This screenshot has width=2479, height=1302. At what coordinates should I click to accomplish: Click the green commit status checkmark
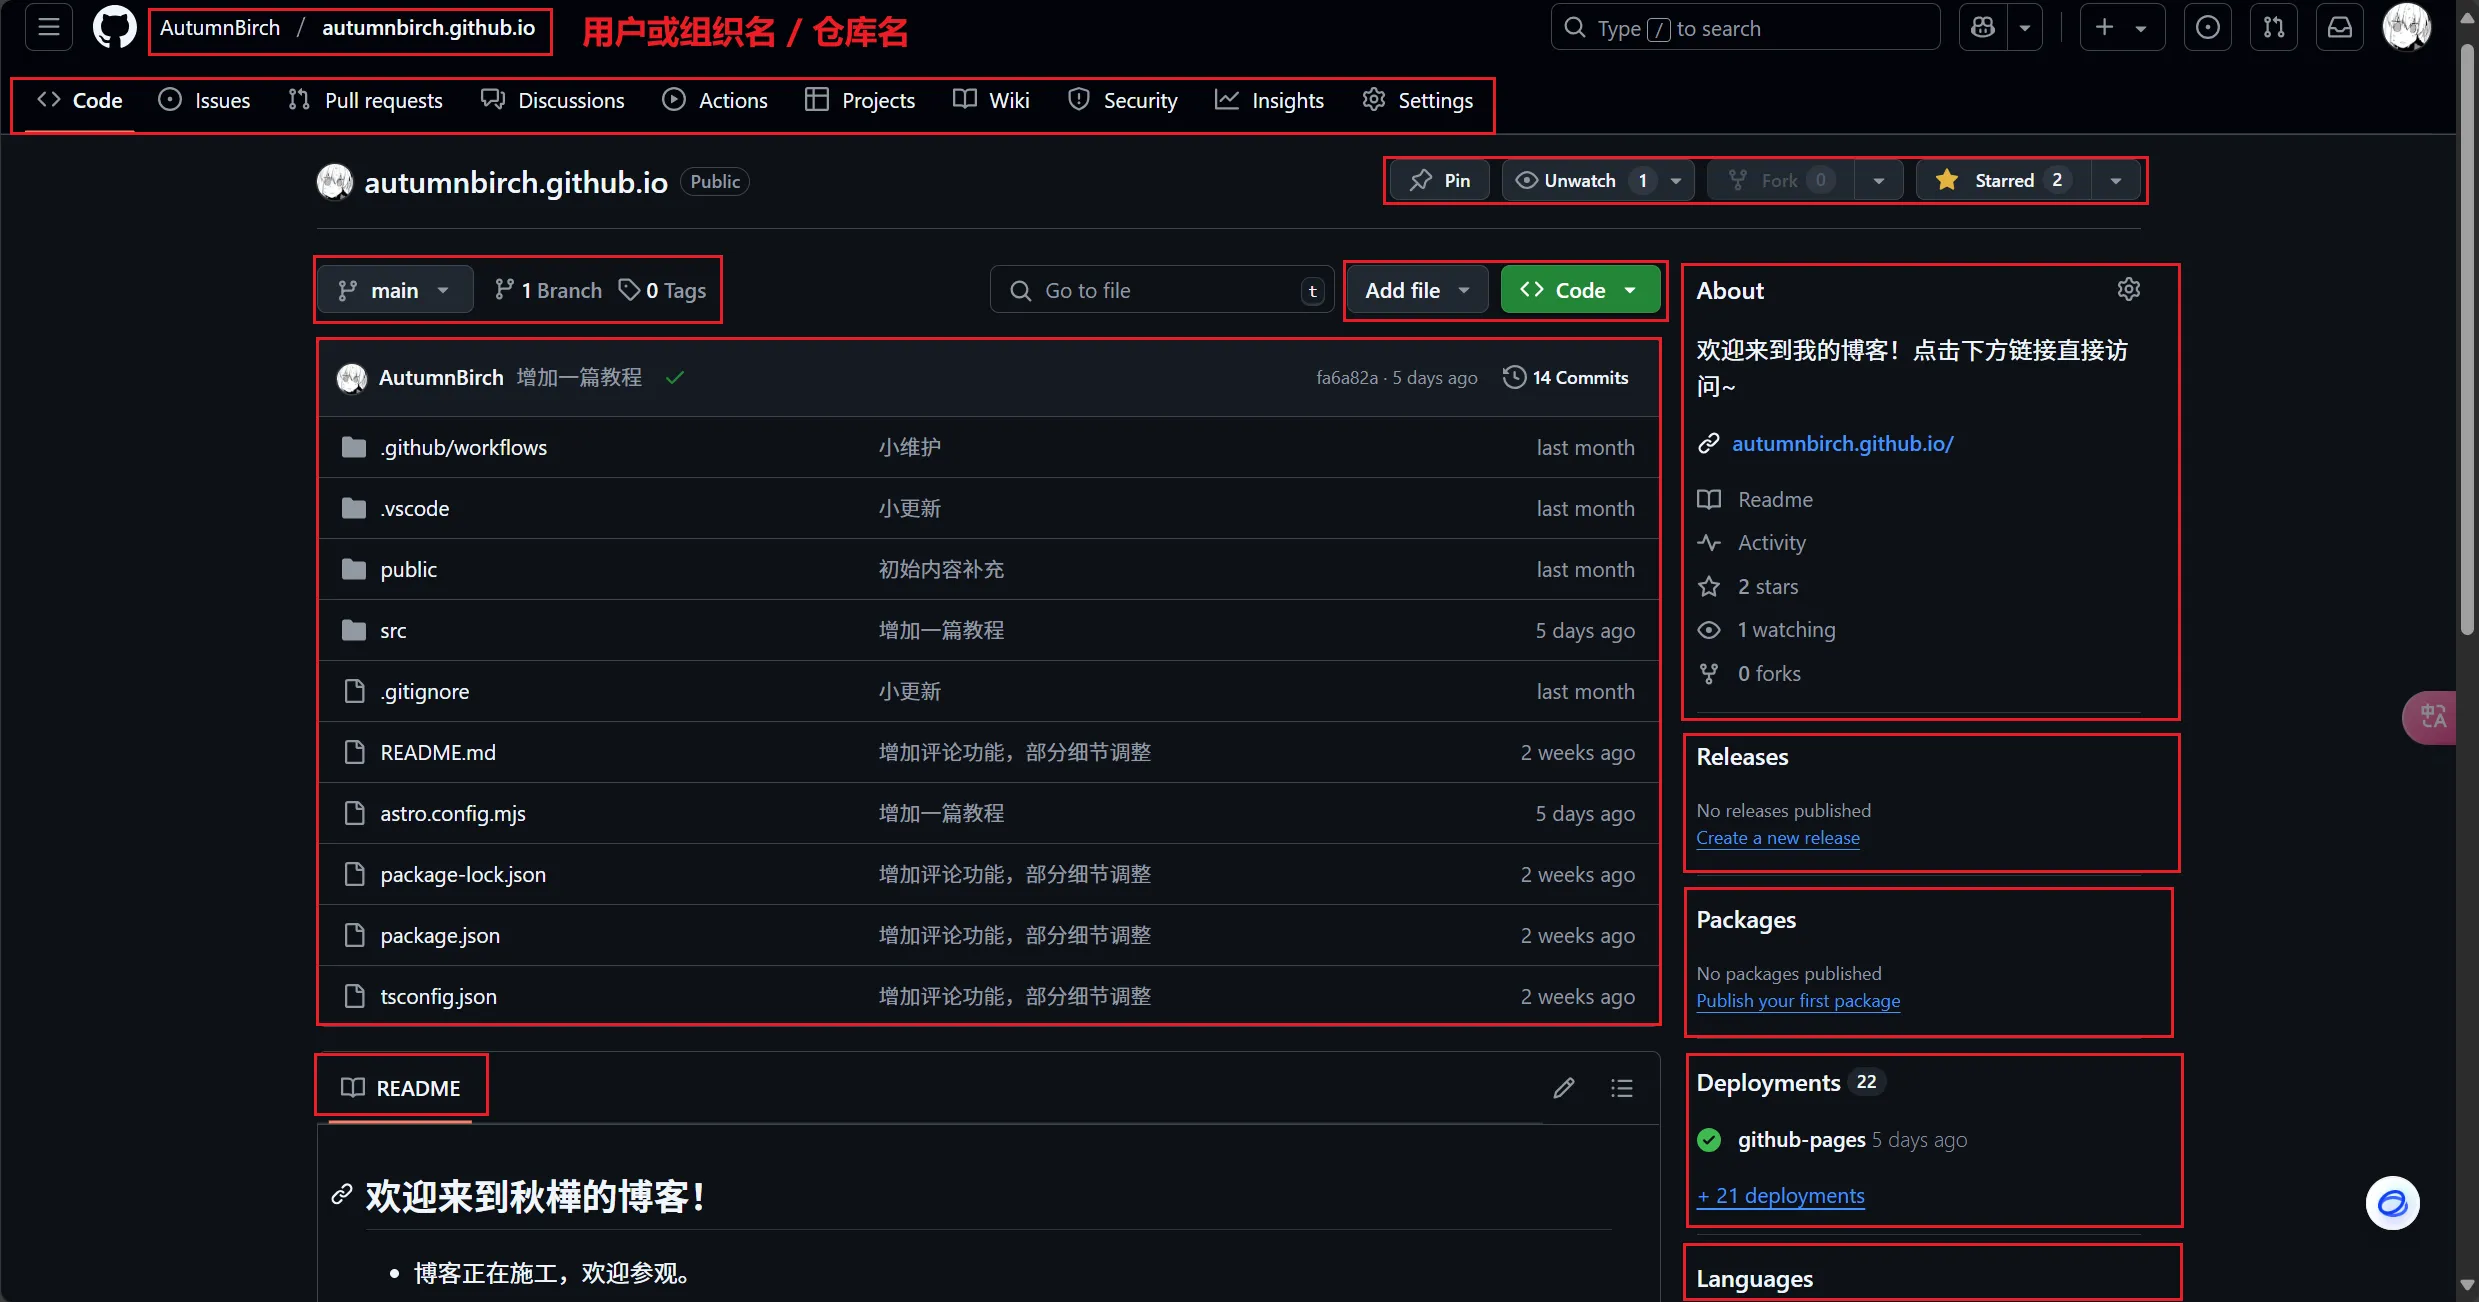point(675,377)
